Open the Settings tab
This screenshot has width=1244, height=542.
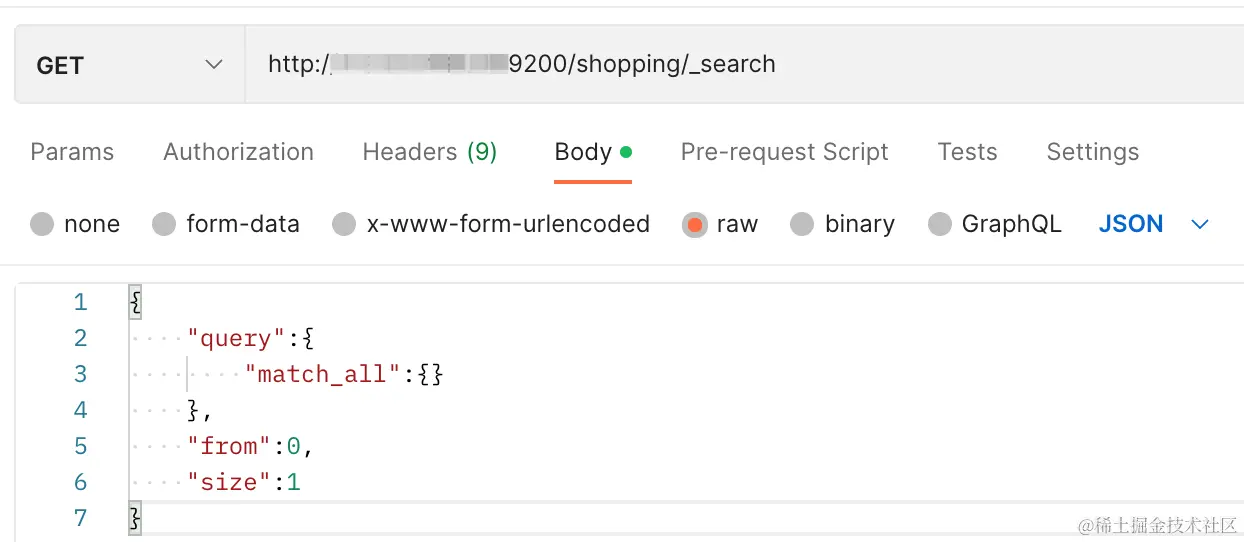coord(1092,152)
